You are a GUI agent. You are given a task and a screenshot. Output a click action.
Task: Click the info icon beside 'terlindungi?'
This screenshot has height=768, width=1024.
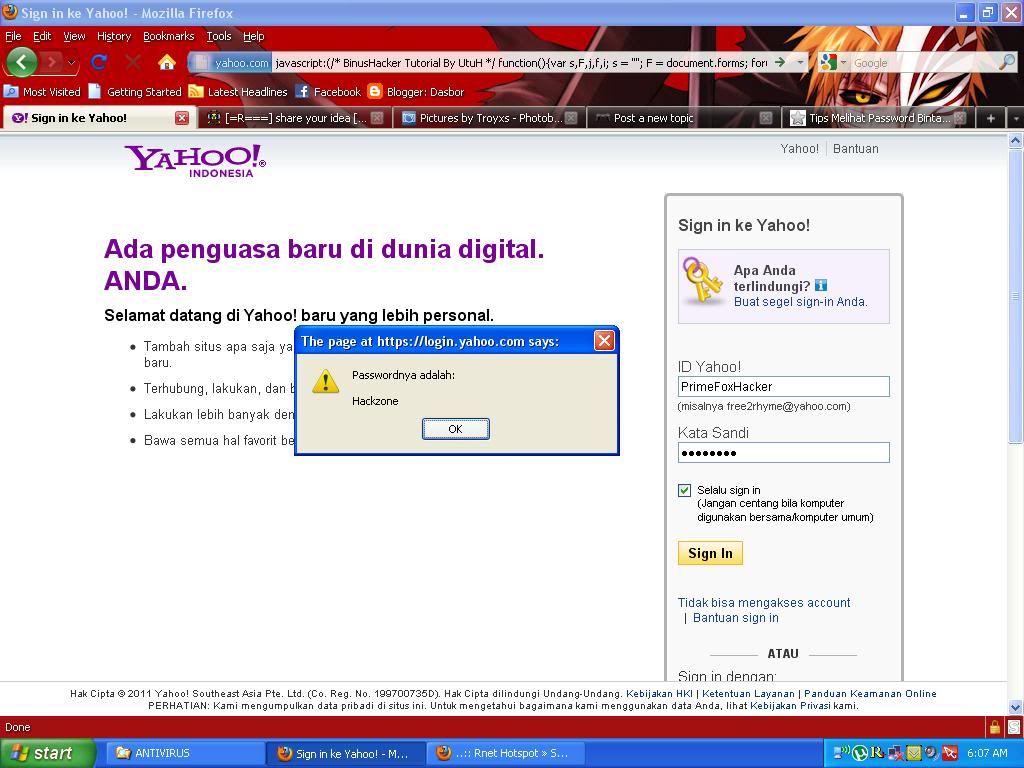(x=821, y=285)
